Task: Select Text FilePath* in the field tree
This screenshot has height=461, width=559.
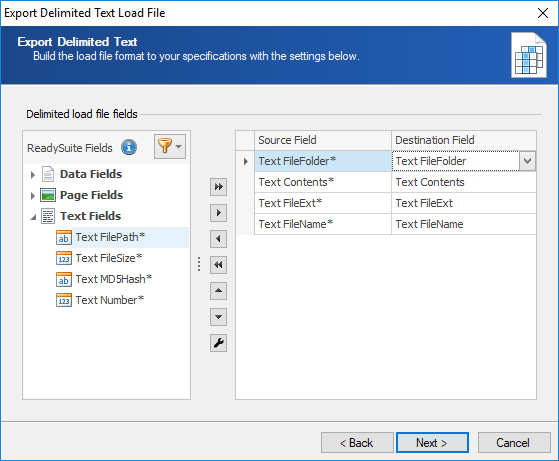Action: tap(110, 237)
